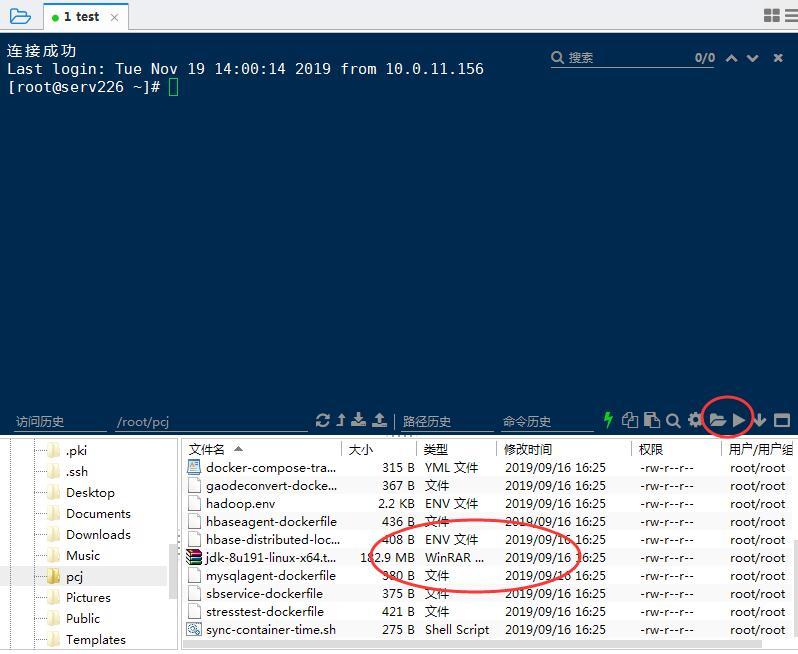This screenshot has height=654, width=798.
Task: Refresh the remote file list
Action: (322, 420)
